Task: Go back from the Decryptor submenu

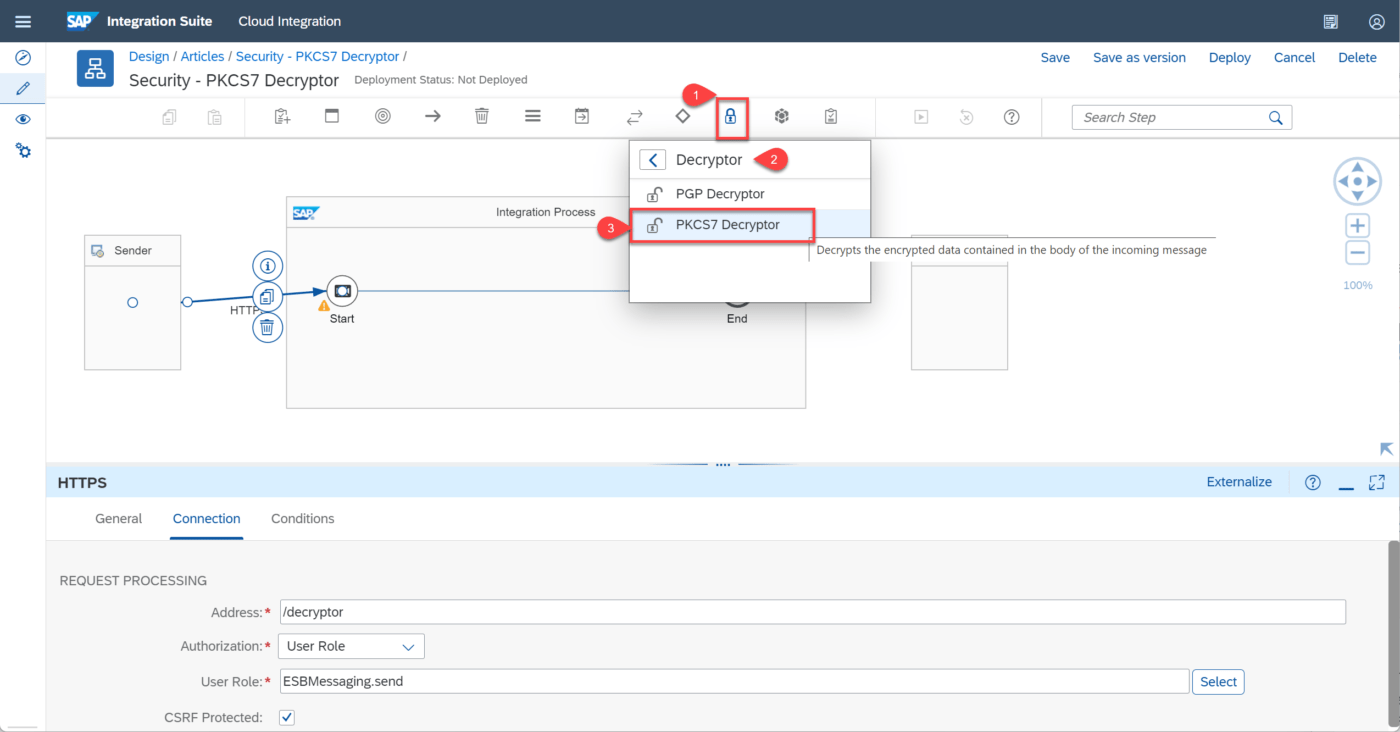Action: pyautogui.click(x=652, y=160)
